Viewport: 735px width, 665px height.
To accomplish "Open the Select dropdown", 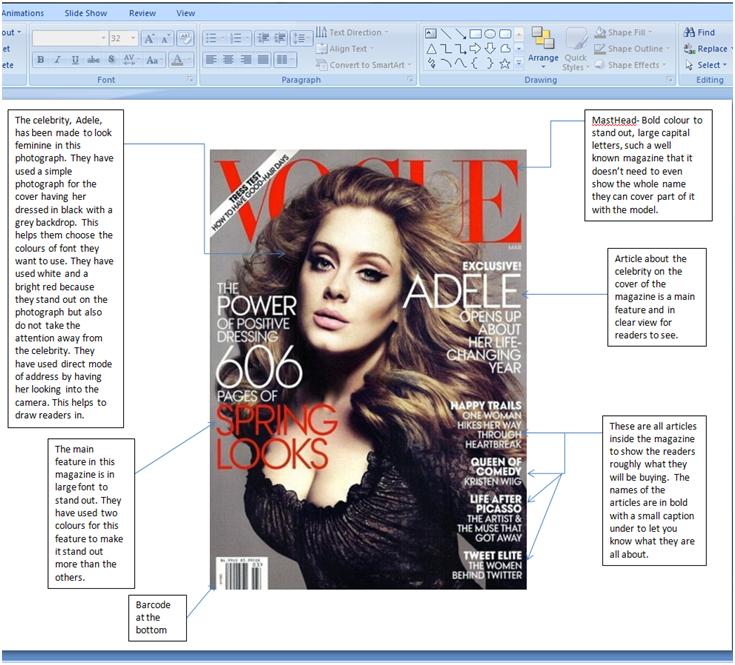I will [x=706, y=65].
